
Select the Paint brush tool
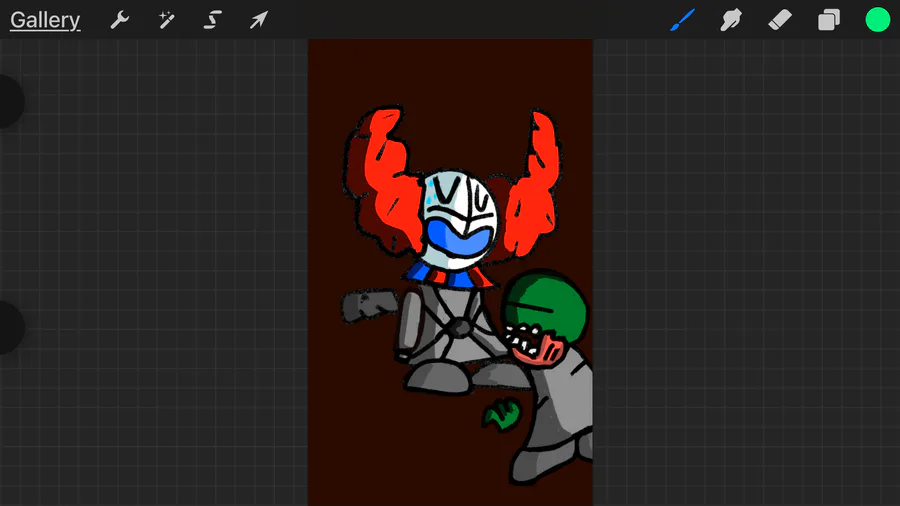682,20
